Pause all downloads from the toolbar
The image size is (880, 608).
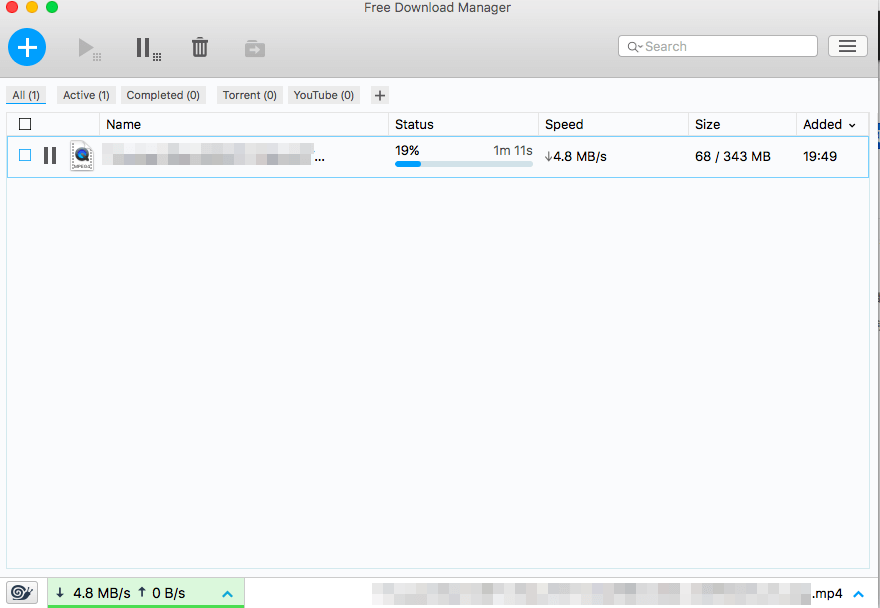click(x=148, y=49)
